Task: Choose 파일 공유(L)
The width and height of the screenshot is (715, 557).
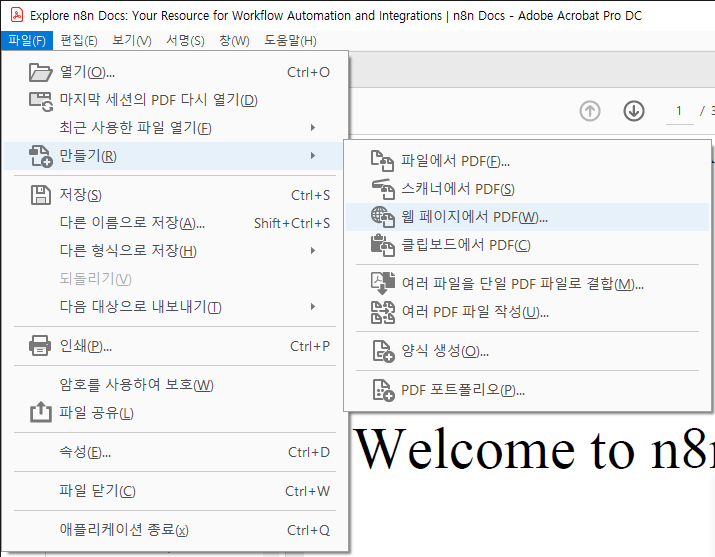Action: click(x=175, y=413)
